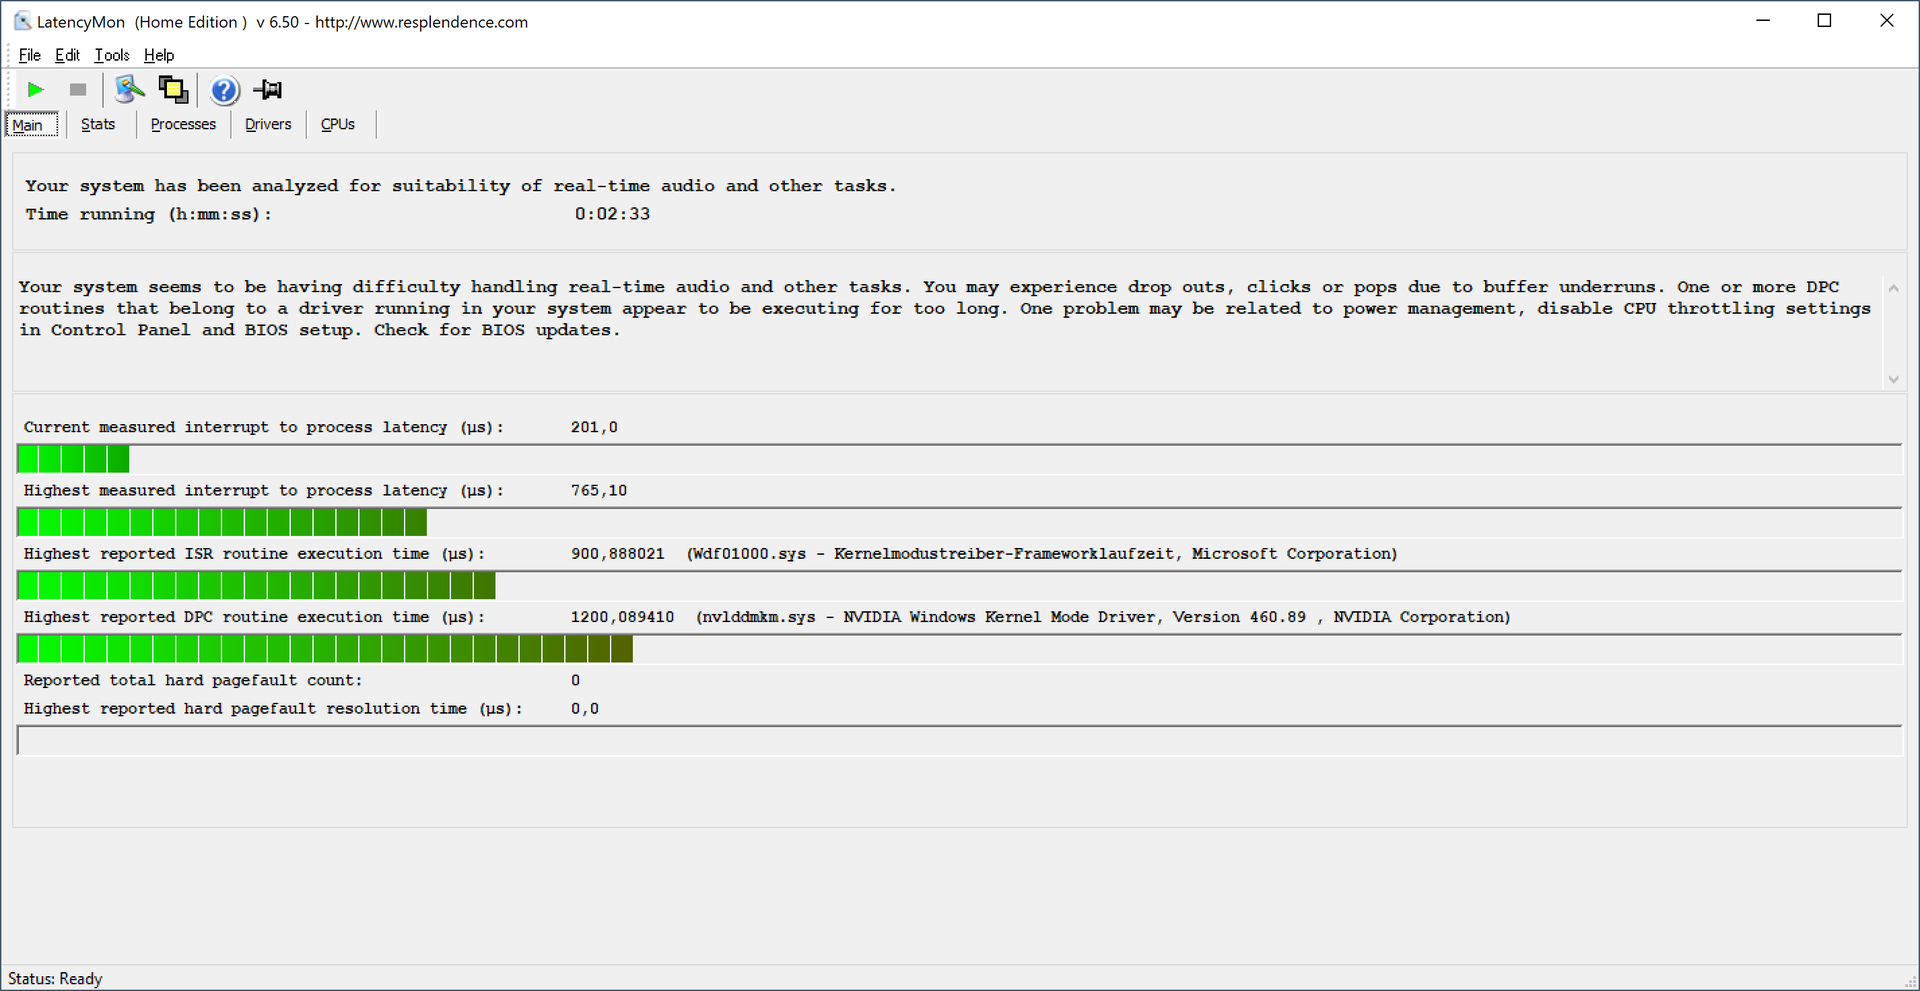Open help via blue question mark icon
1920x991 pixels.
225,91
